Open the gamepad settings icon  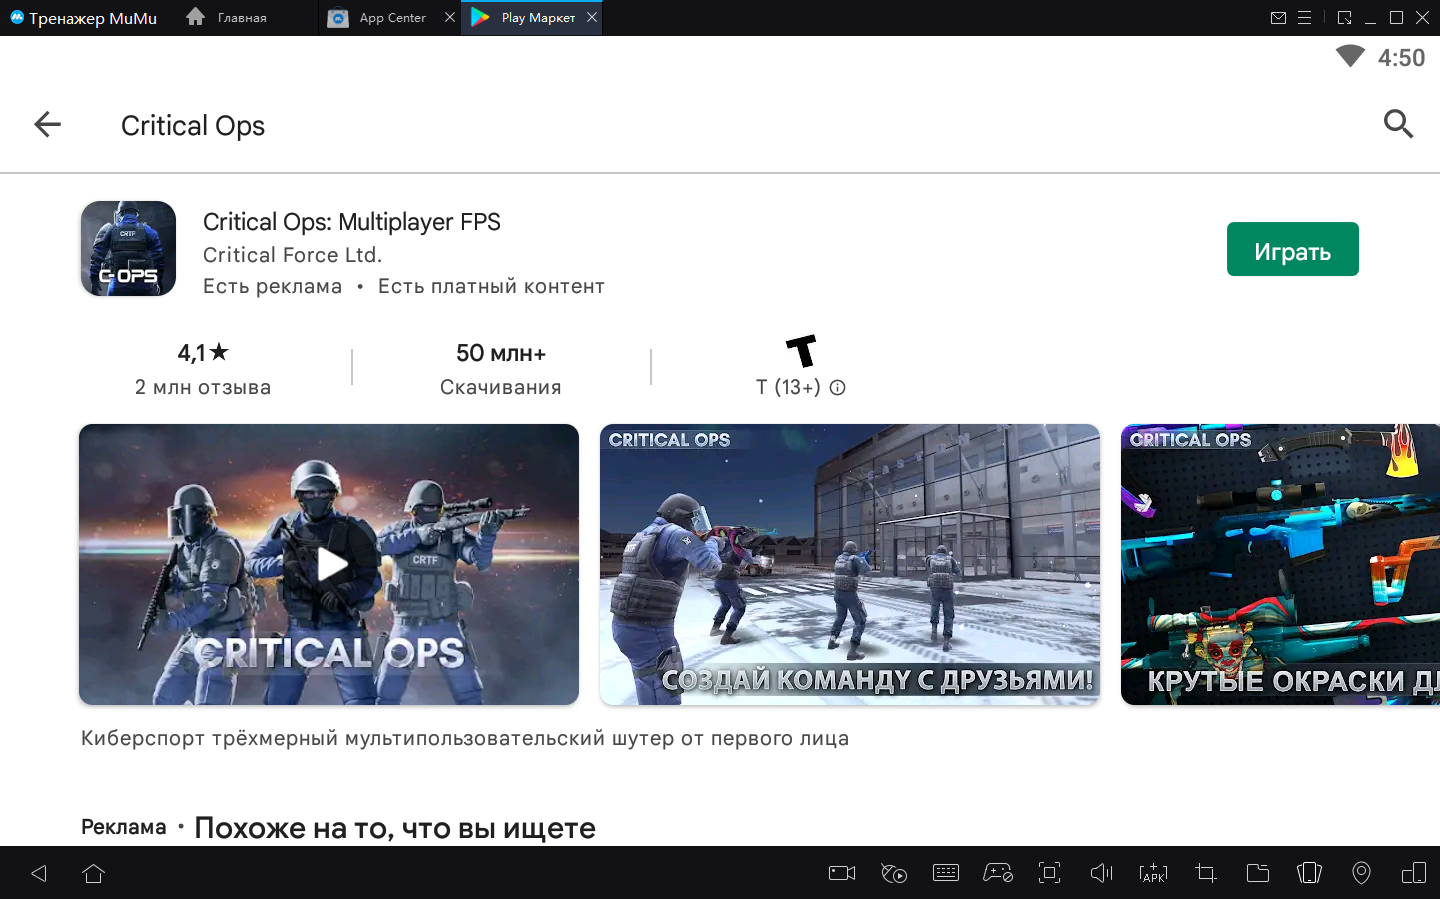click(997, 873)
